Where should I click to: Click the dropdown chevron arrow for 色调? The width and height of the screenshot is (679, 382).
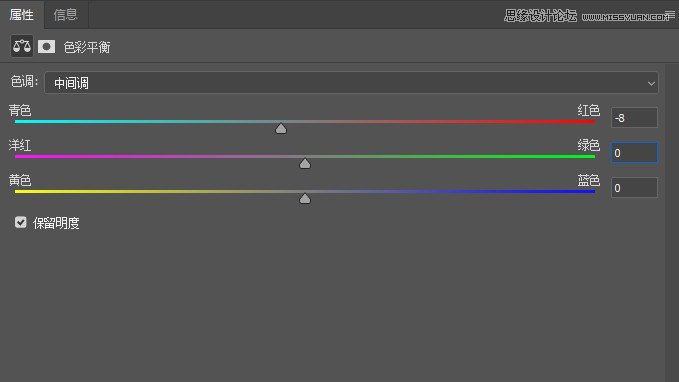pyautogui.click(x=651, y=83)
